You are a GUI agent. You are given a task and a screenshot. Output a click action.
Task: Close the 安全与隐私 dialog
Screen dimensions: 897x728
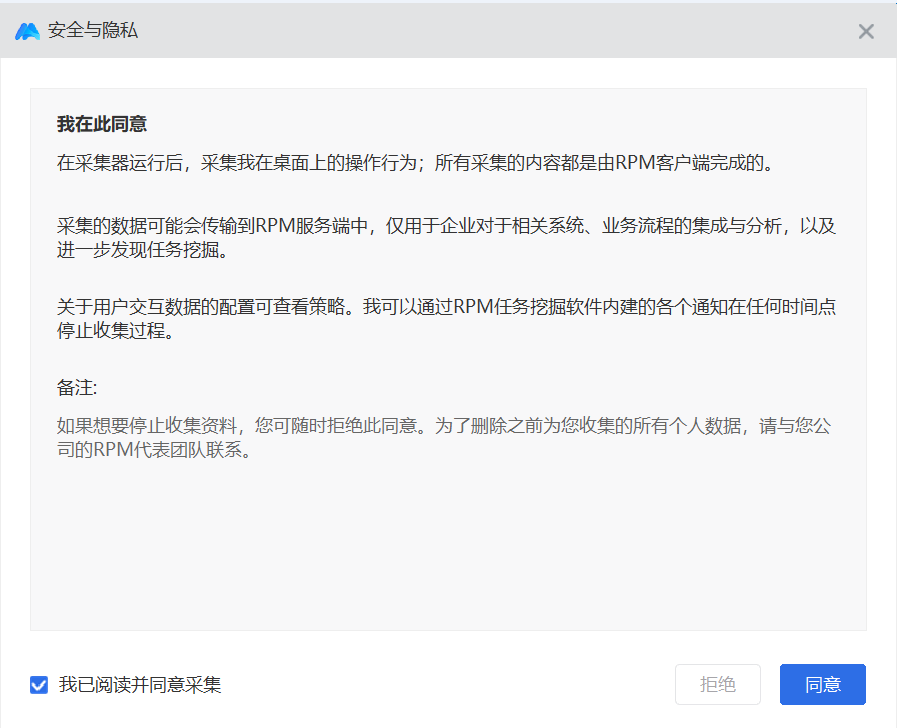(x=866, y=31)
